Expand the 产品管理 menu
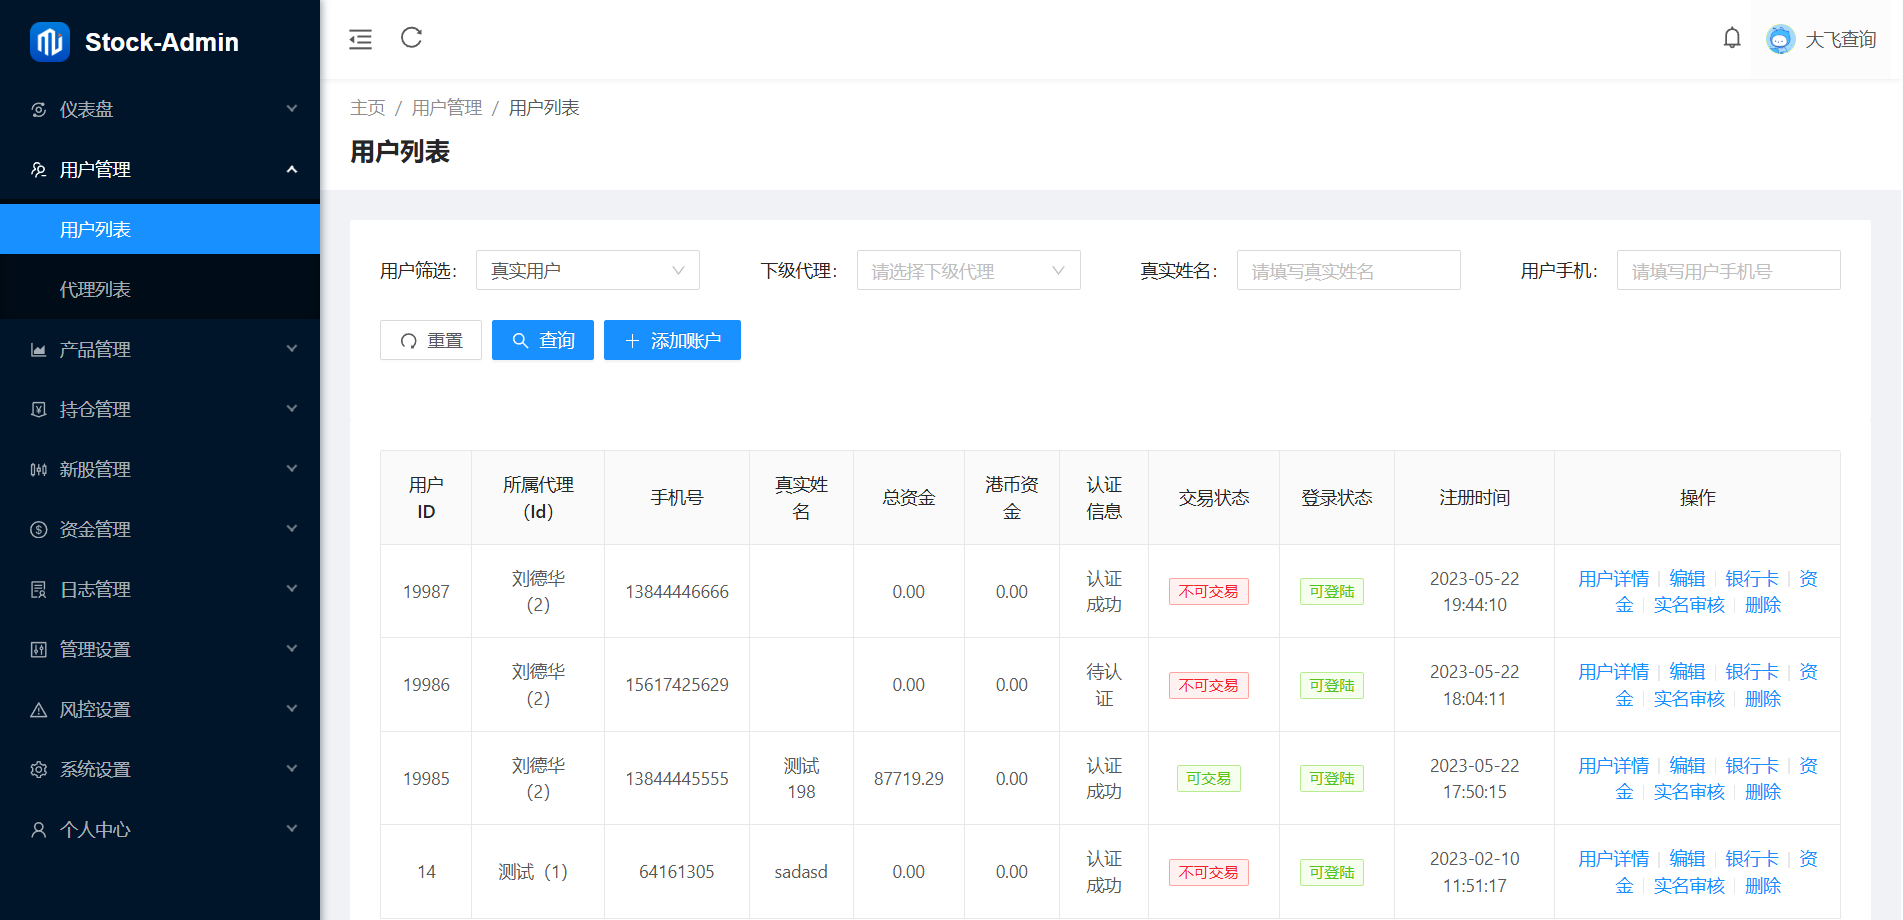The width and height of the screenshot is (1903, 920). point(160,350)
